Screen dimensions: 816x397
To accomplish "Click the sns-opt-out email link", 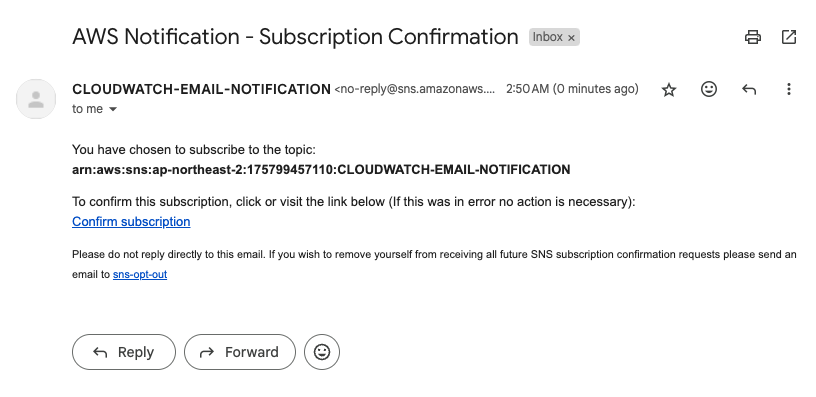I will click(140, 274).
